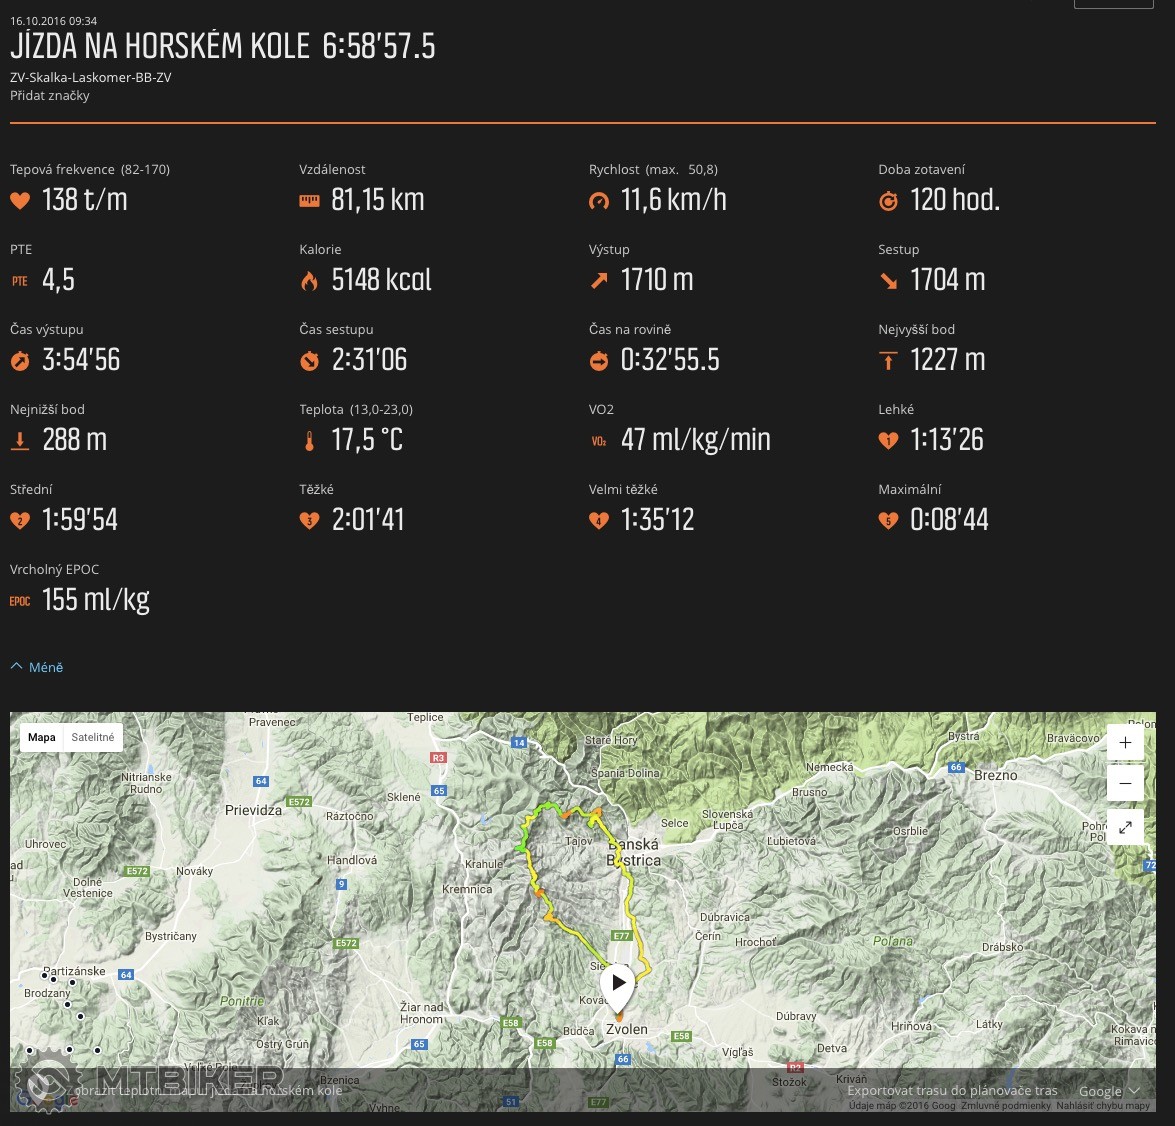Switch map to Mapa view

(42, 737)
